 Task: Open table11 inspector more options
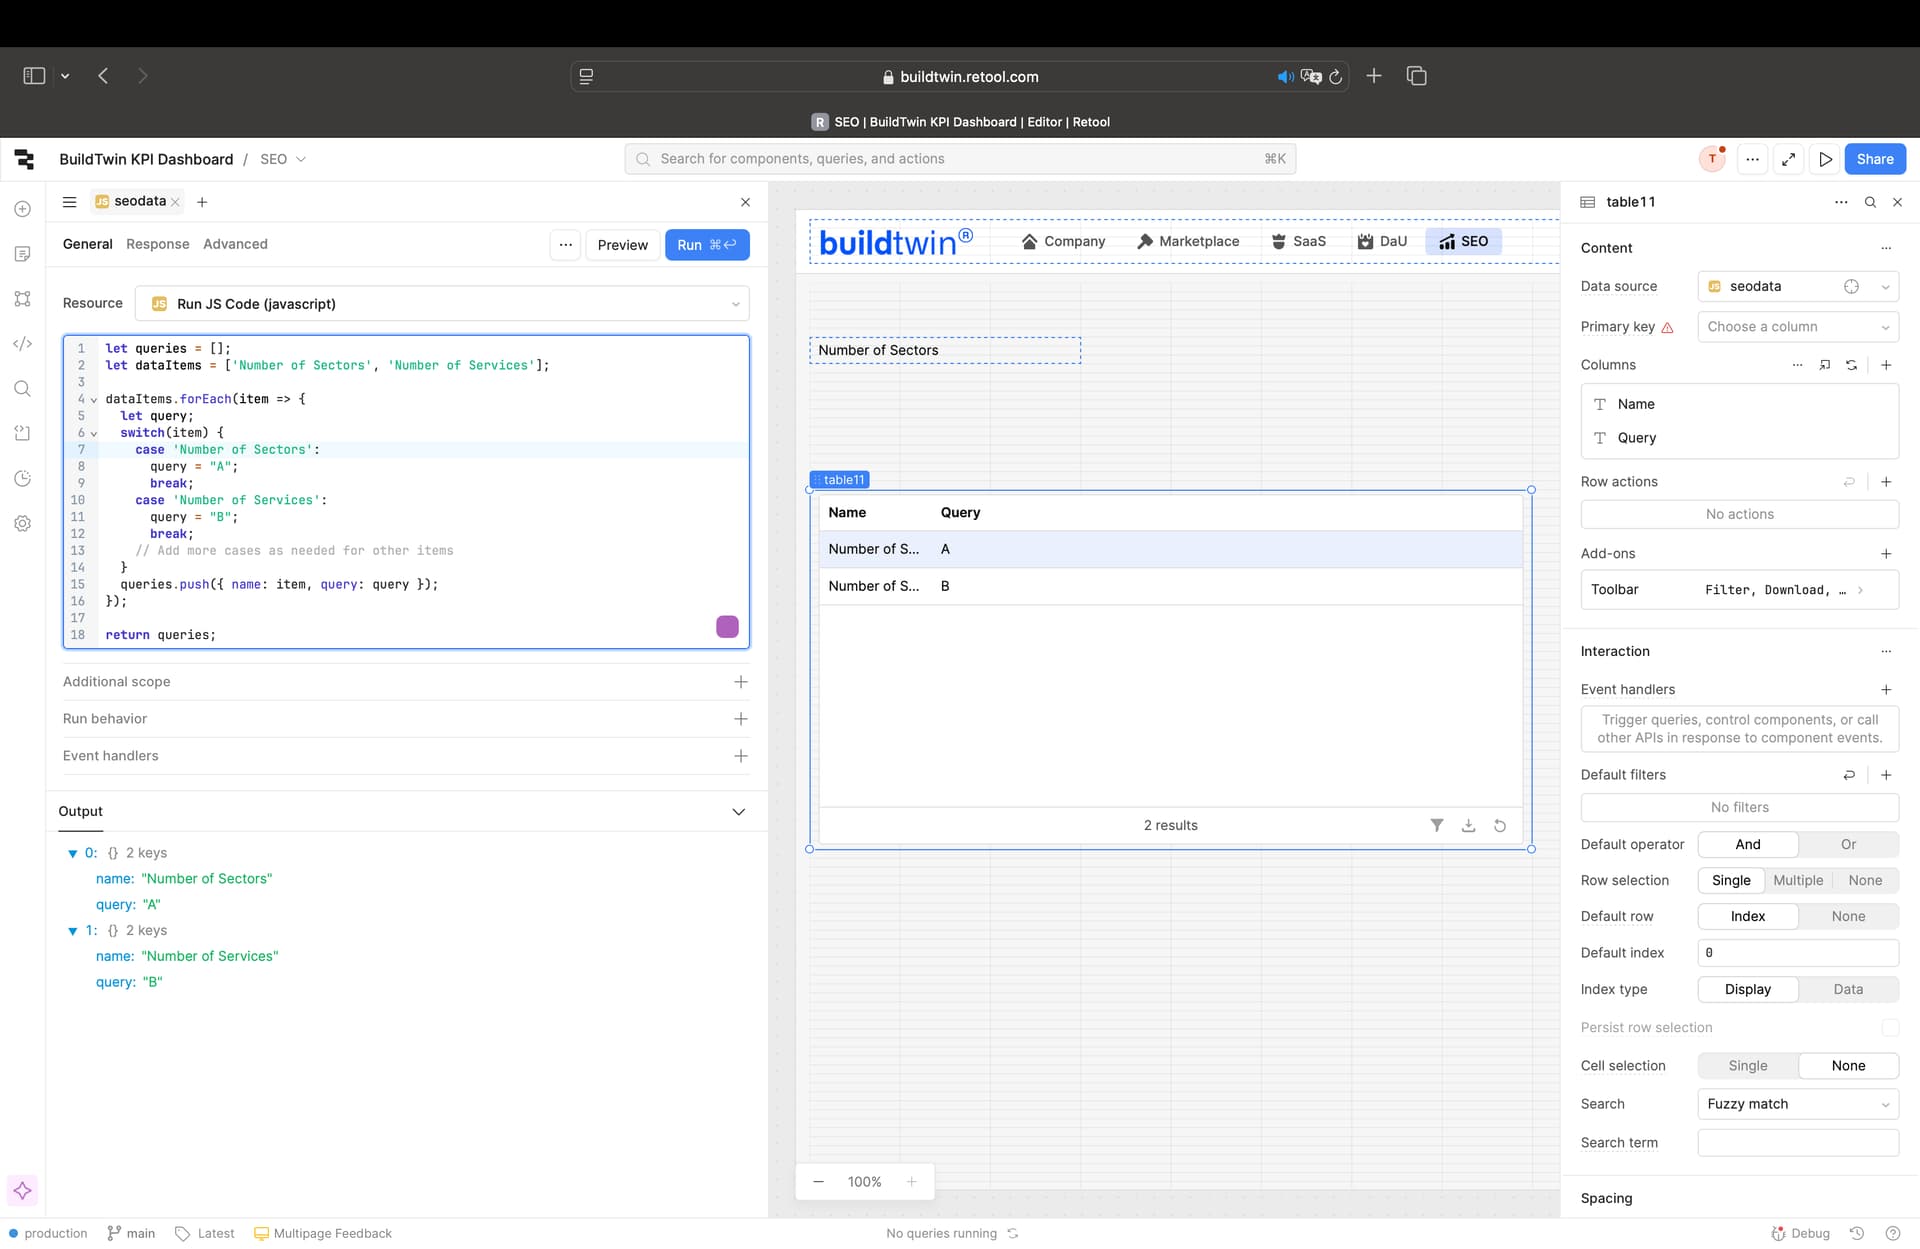(1841, 202)
